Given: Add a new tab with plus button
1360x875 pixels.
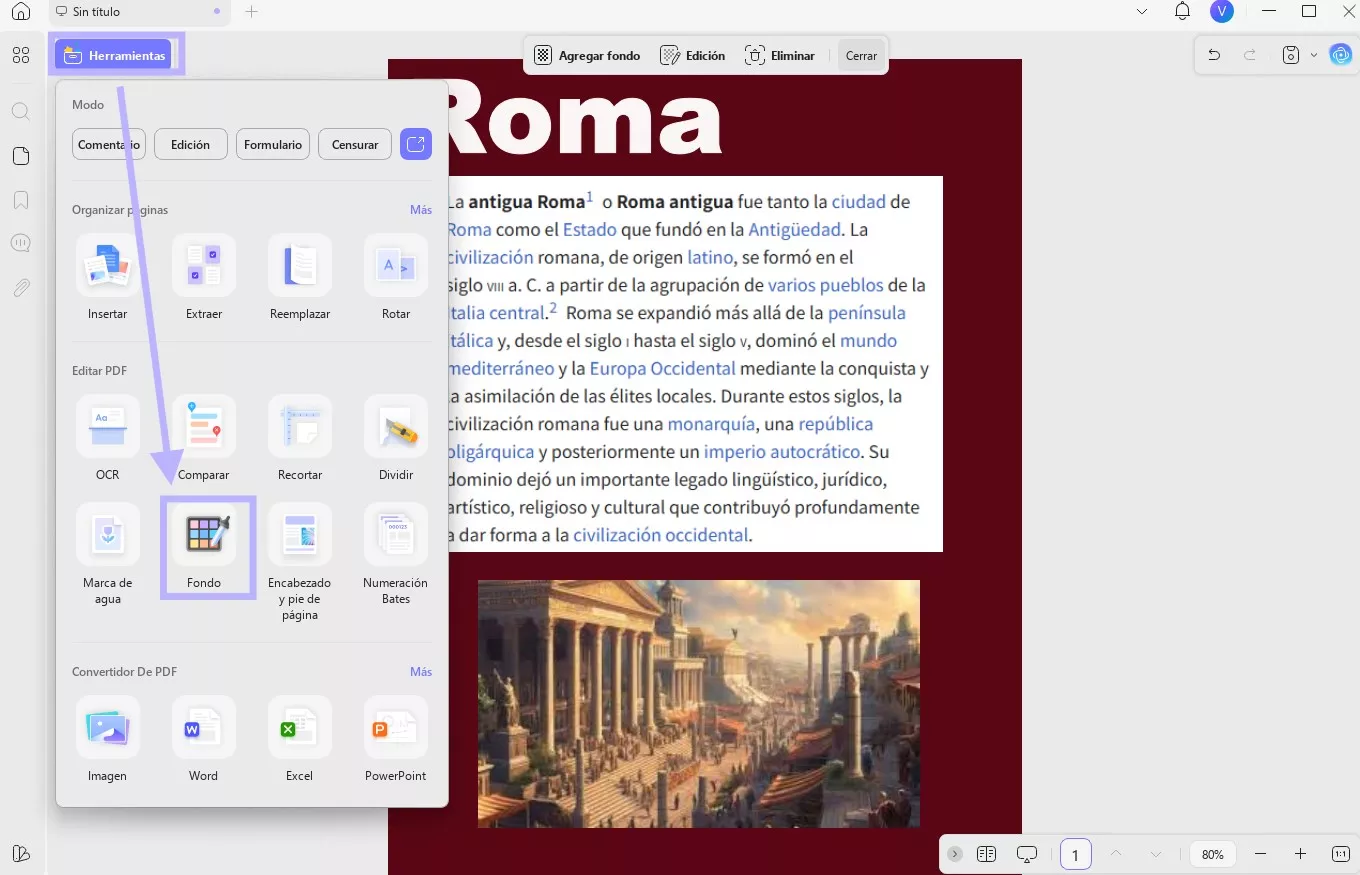Looking at the screenshot, I should (x=251, y=12).
